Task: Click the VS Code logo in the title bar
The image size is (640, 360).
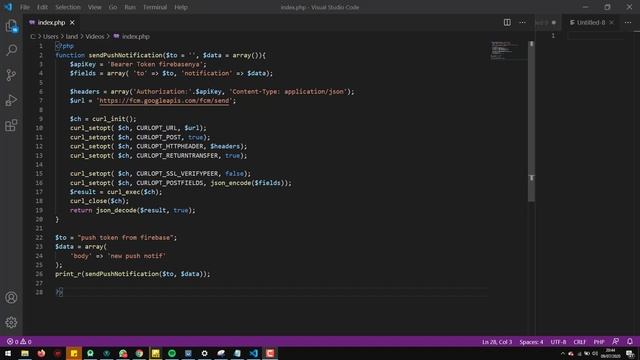Action: (x=8, y=7)
